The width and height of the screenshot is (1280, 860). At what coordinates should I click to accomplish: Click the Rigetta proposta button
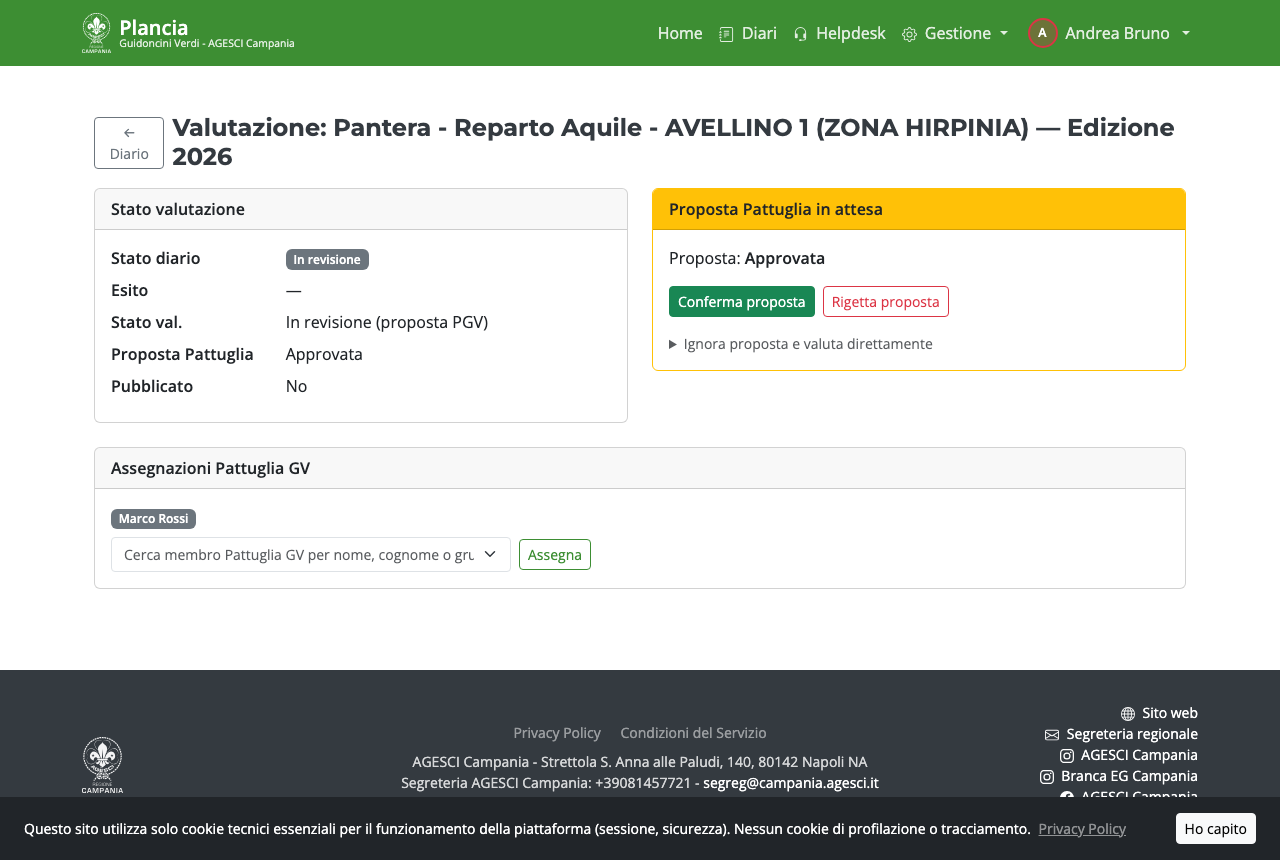[x=886, y=302]
